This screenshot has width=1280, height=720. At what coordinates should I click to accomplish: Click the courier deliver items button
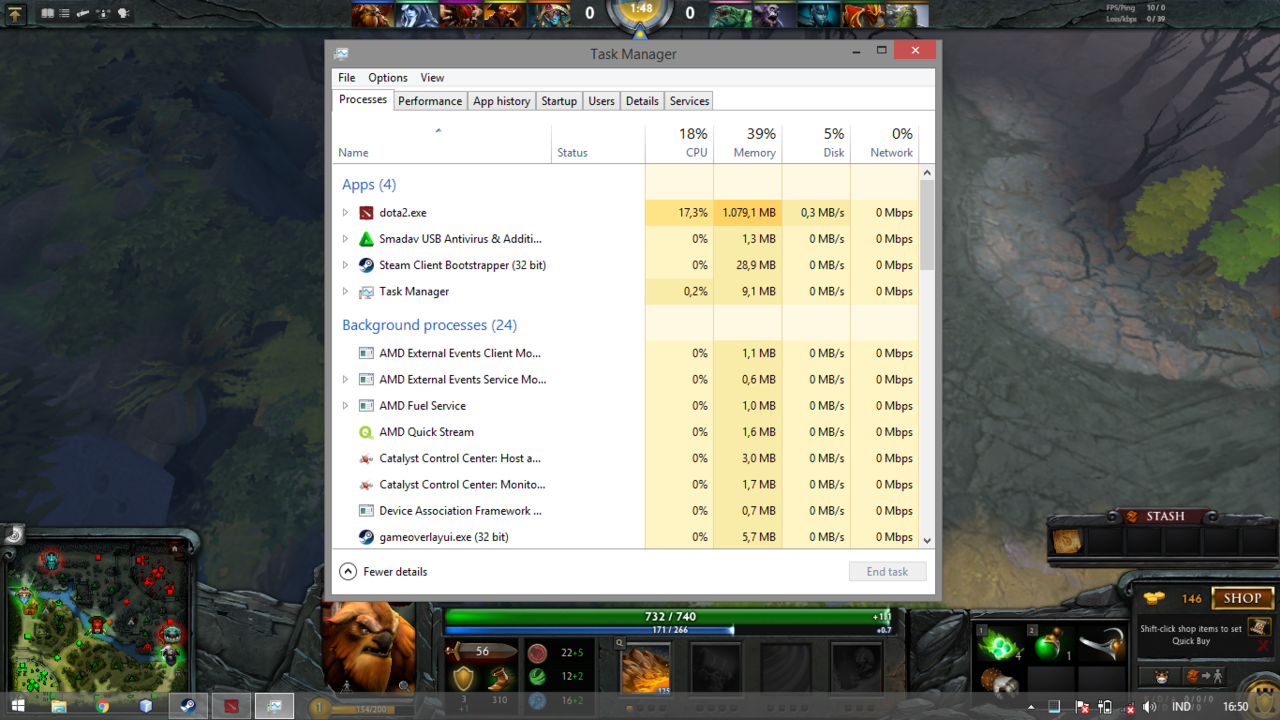[x=1204, y=677]
